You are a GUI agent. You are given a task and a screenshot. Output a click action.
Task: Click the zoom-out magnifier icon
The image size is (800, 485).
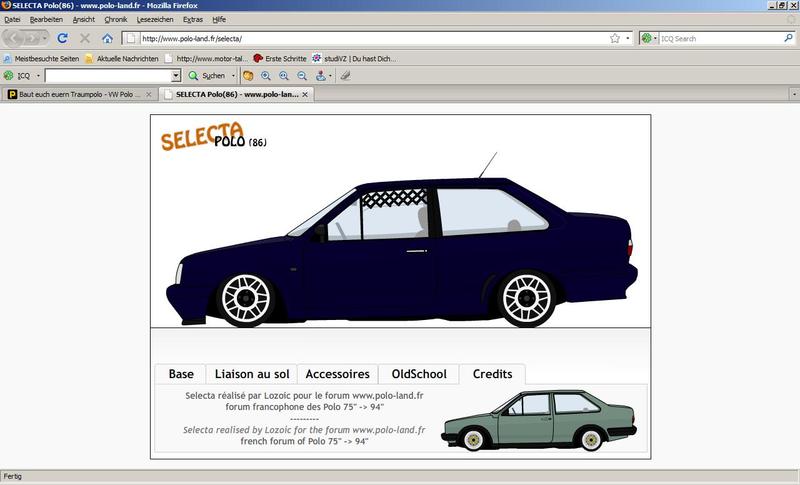[302, 75]
